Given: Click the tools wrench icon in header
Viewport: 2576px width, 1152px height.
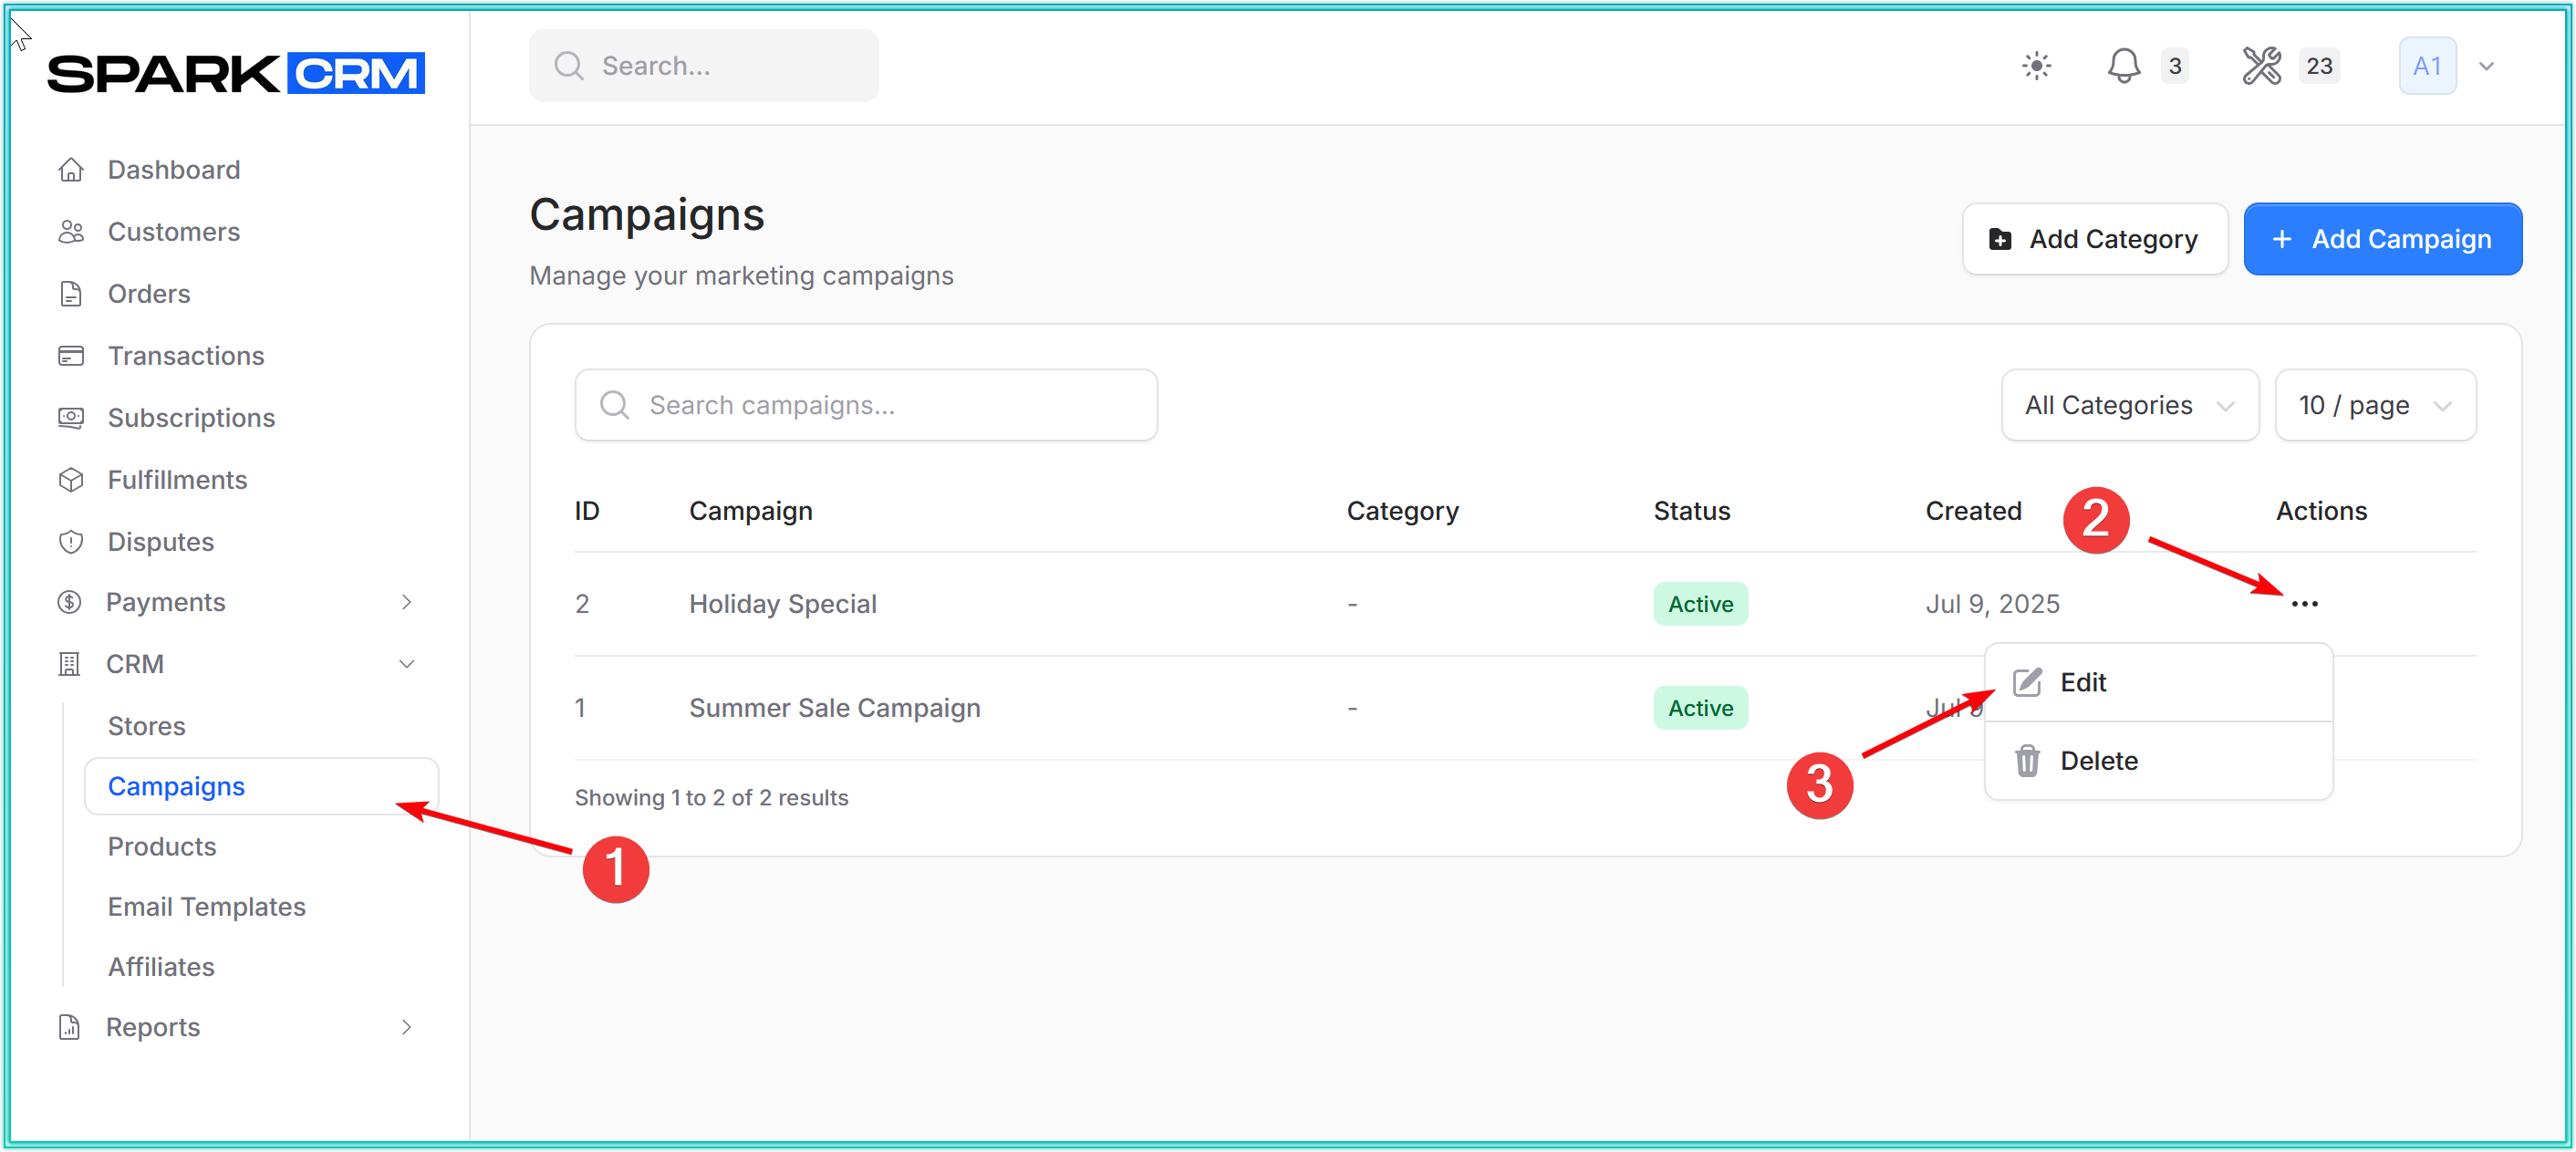Looking at the screenshot, I should [2261, 66].
